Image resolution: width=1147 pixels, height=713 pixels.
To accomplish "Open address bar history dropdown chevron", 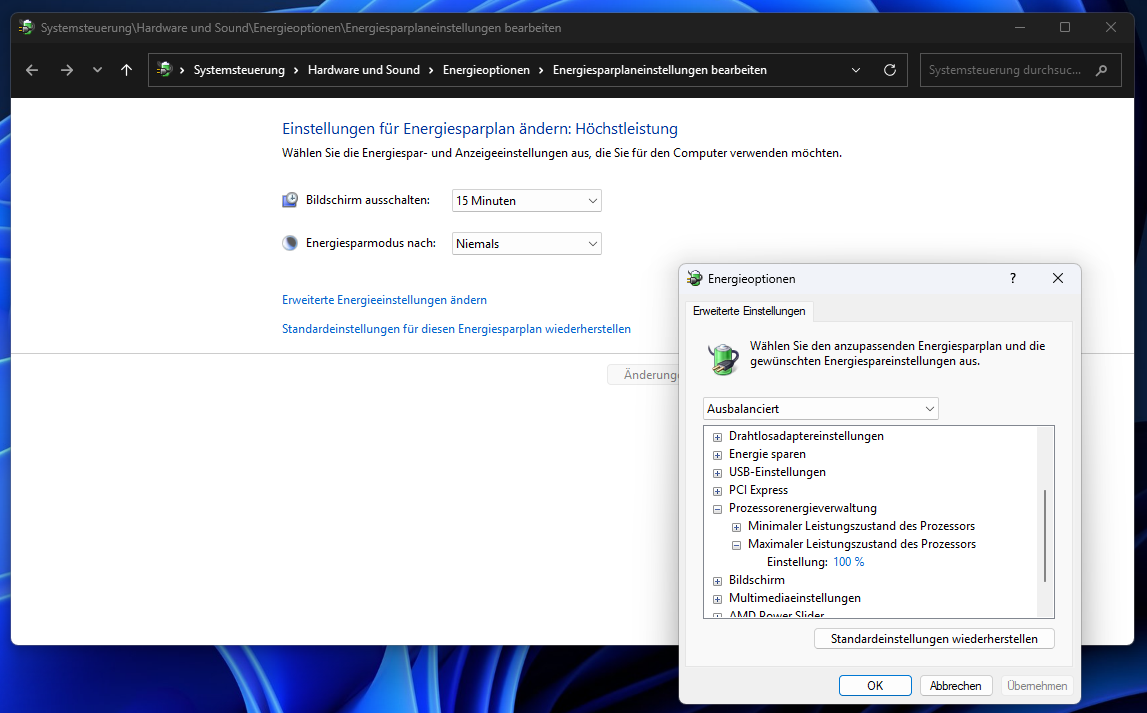I will [856, 70].
